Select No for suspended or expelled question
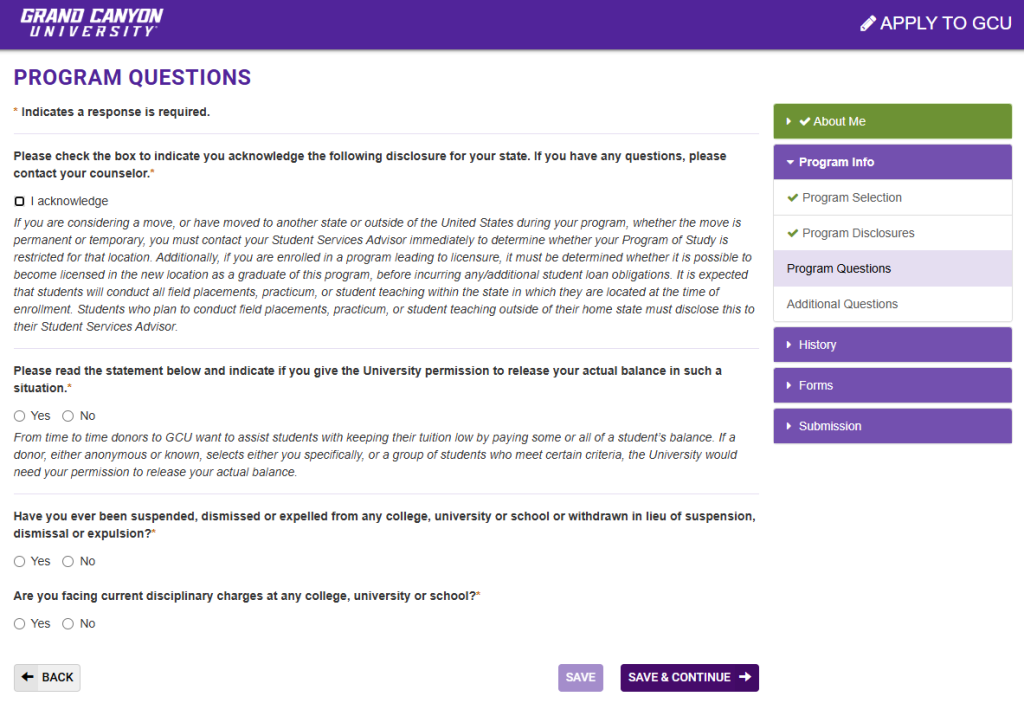The height and width of the screenshot is (703, 1024). click(x=68, y=562)
